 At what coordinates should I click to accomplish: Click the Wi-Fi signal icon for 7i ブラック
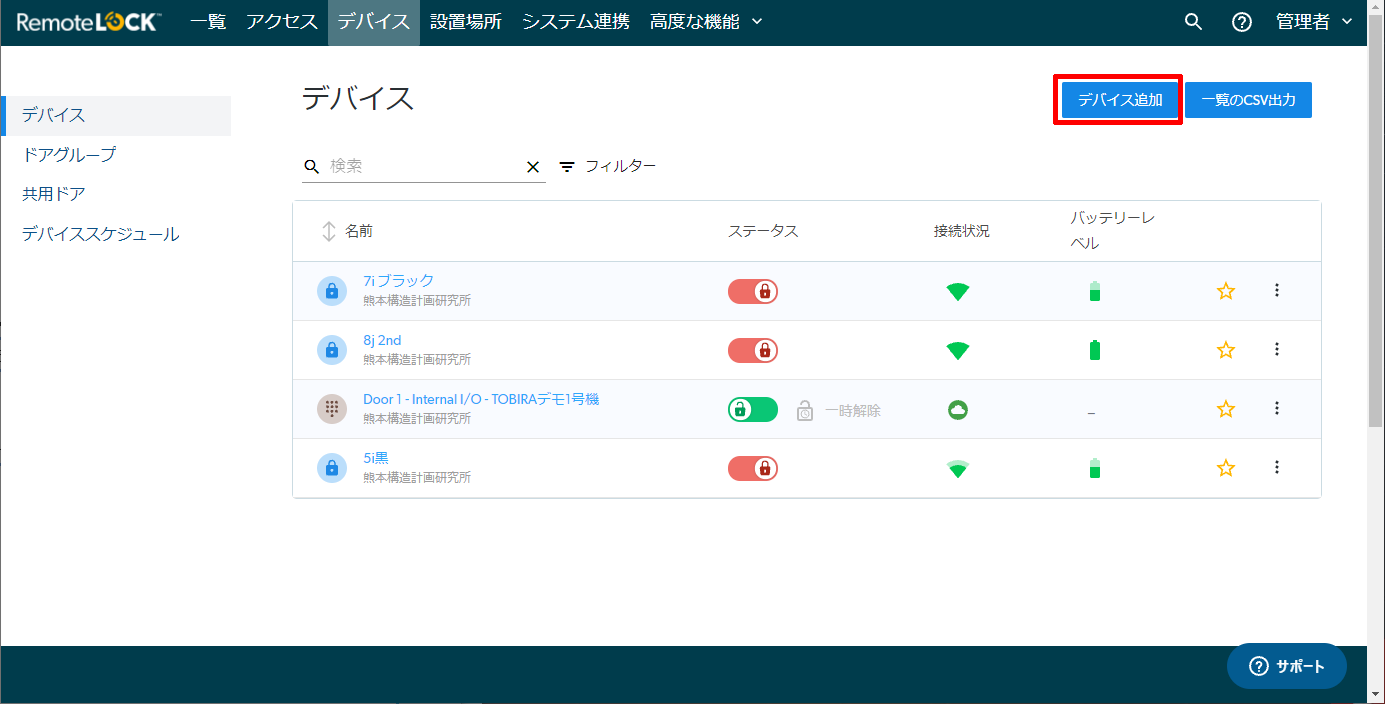click(958, 292)
